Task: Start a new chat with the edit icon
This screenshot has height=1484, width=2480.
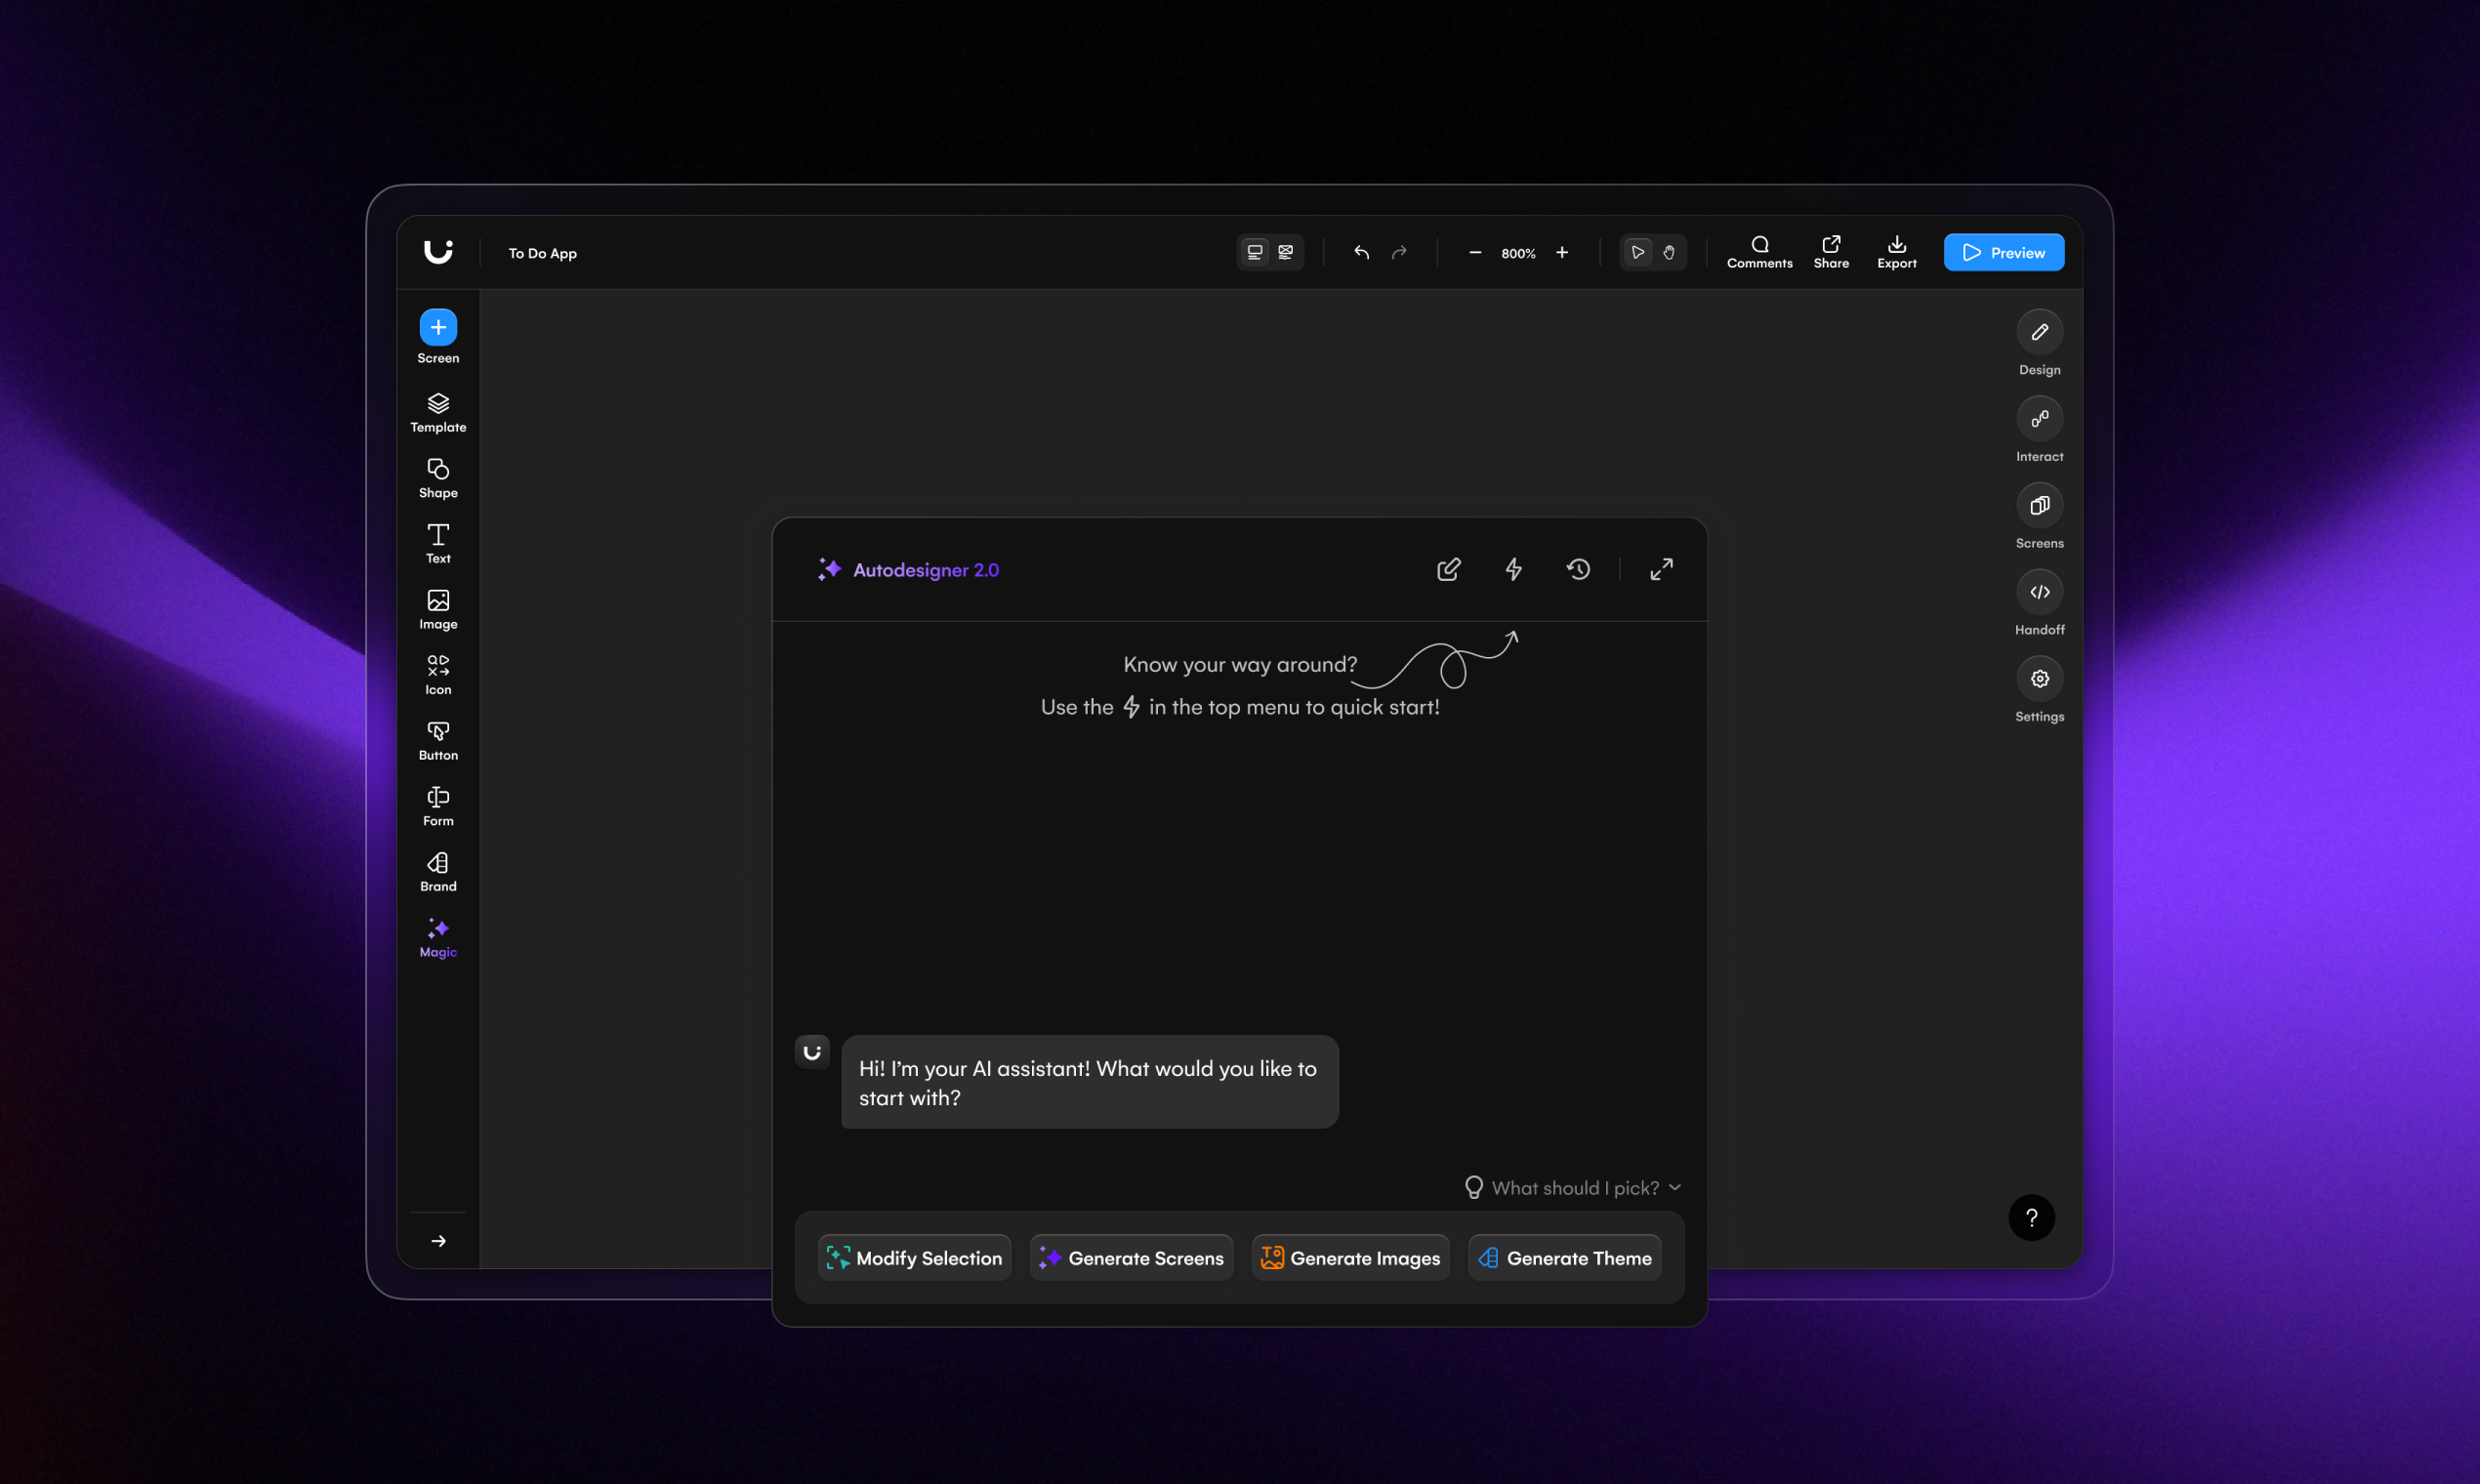Action: coord(1448,569)
